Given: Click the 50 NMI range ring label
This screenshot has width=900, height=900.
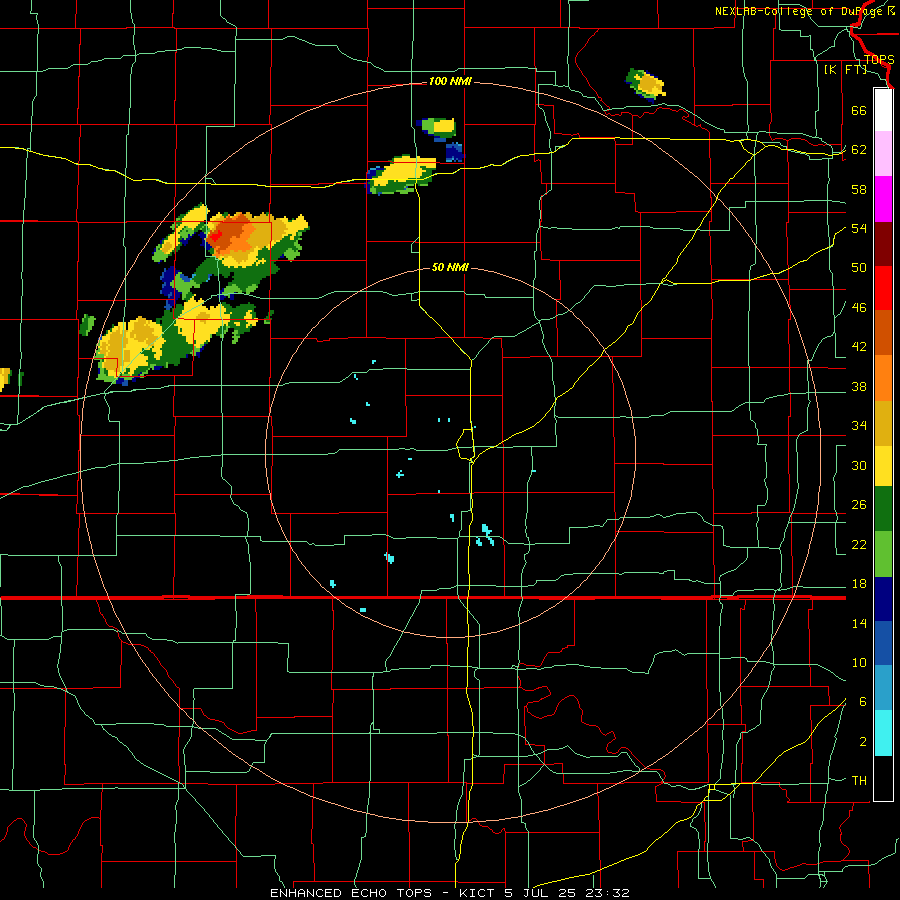Looking at the screenshot, I should coord(450,267).
